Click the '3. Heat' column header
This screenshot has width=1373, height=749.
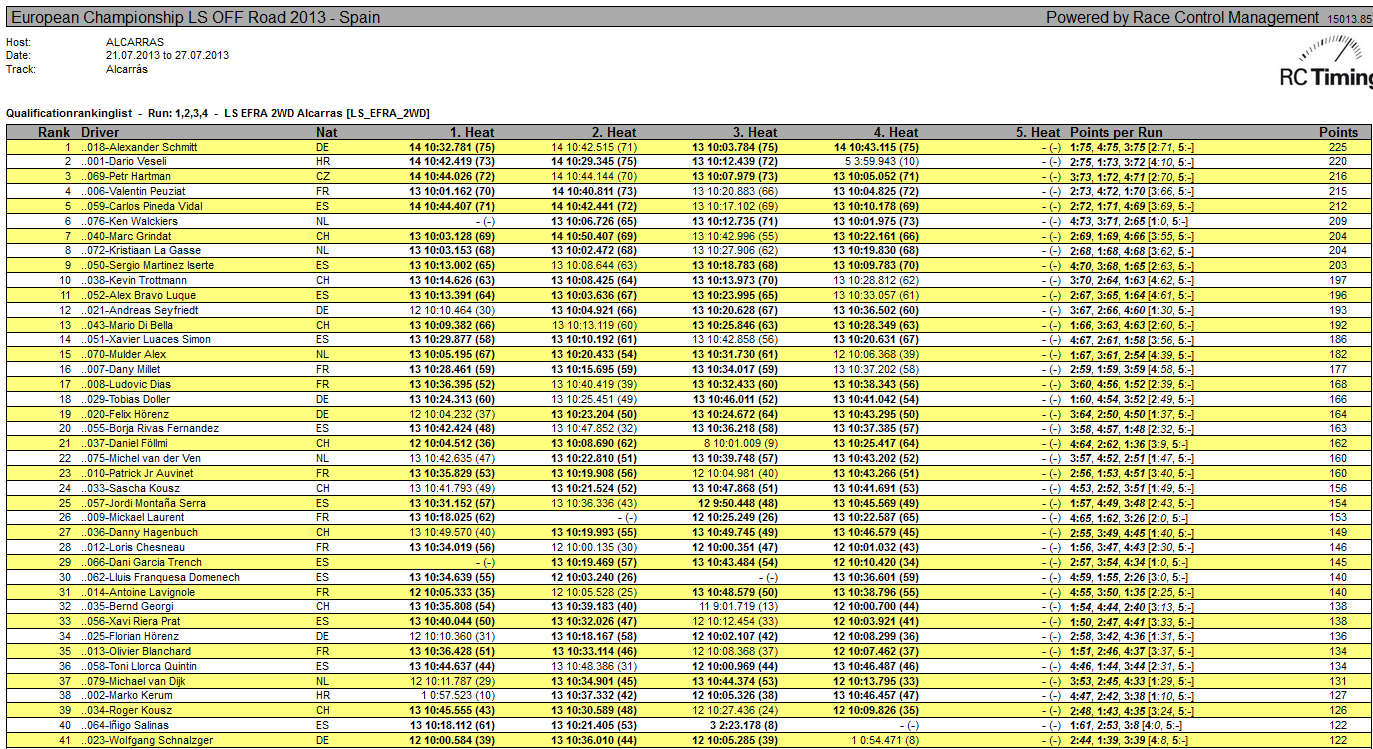(754, 132)
